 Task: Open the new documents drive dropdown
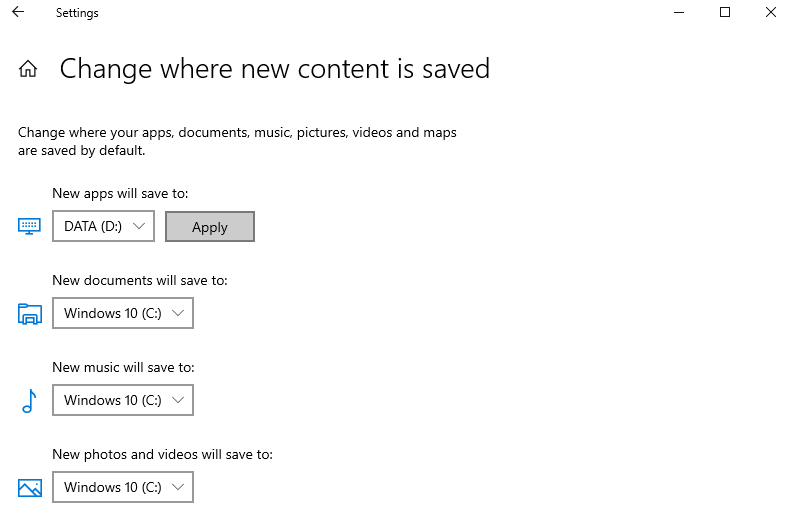(x=122, y=314)
